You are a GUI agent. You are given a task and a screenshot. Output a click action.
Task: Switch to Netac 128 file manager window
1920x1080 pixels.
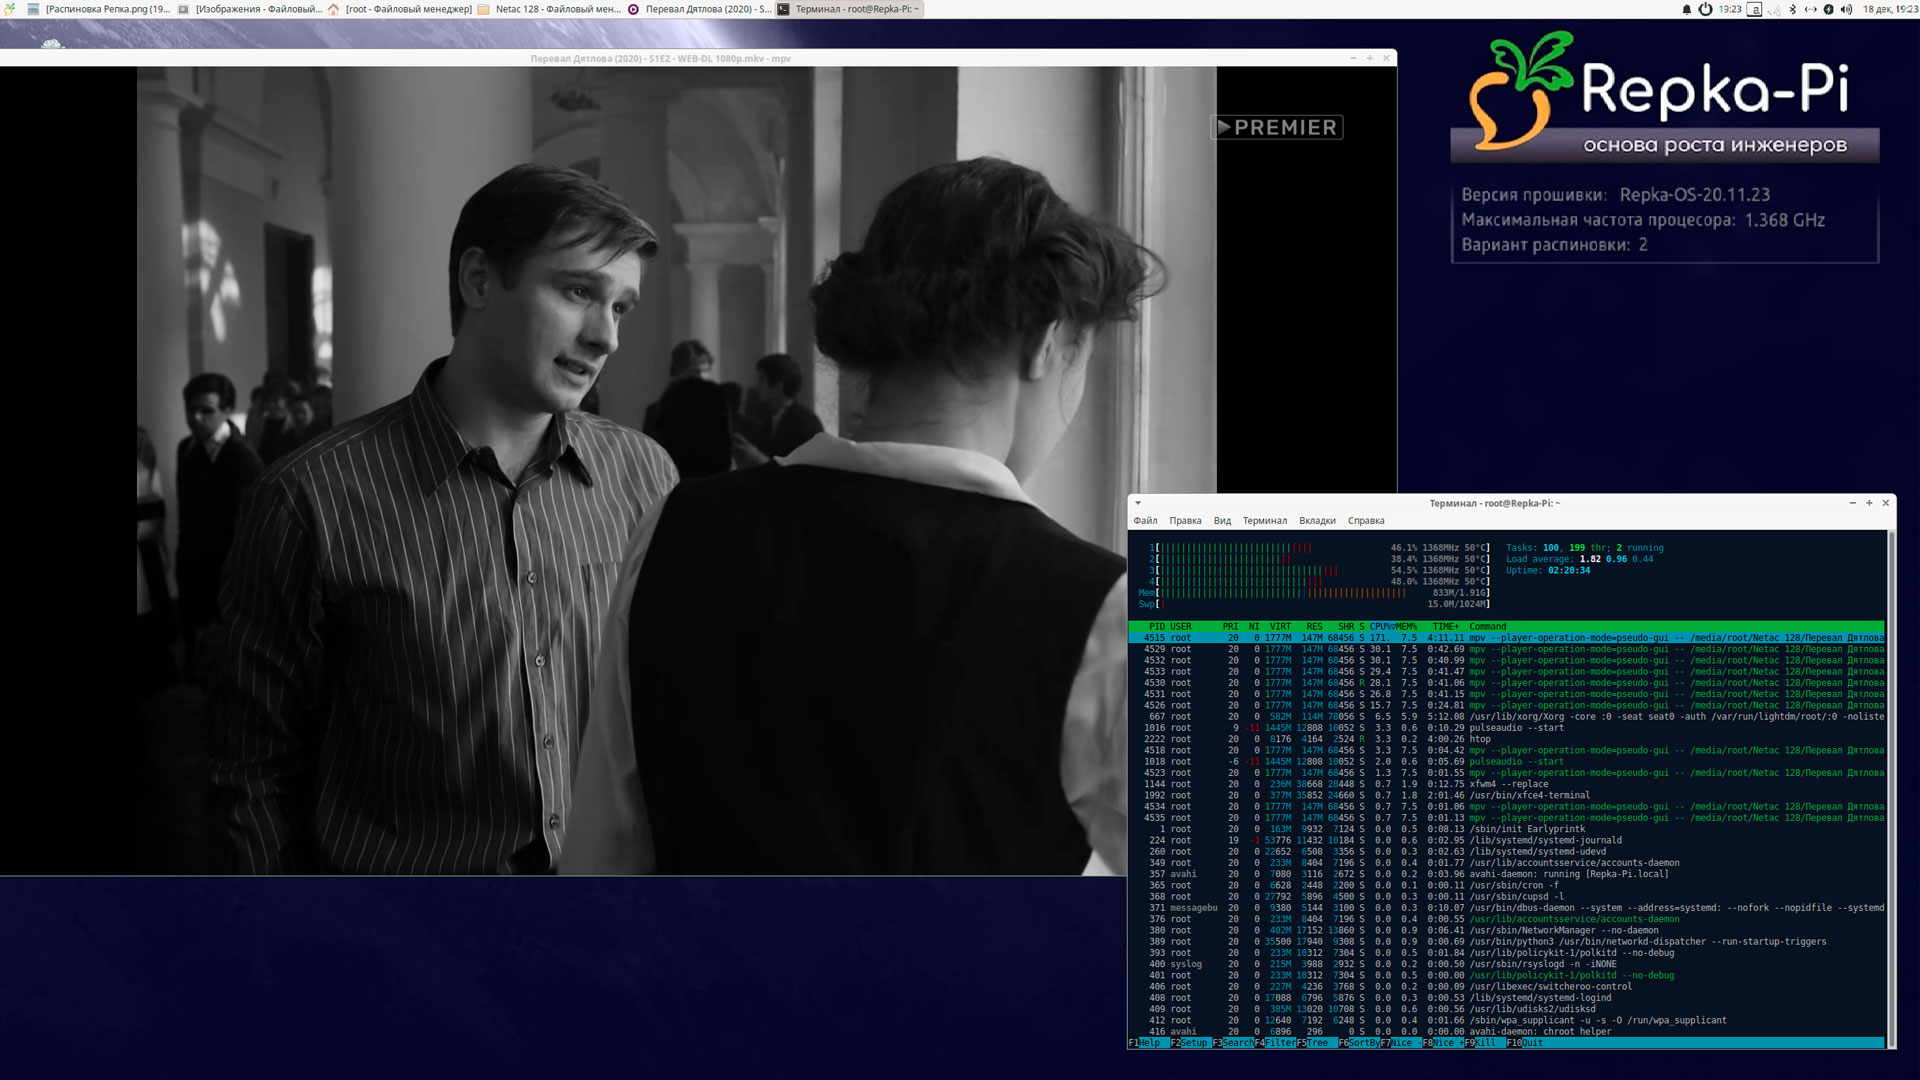tap(548, 9)
